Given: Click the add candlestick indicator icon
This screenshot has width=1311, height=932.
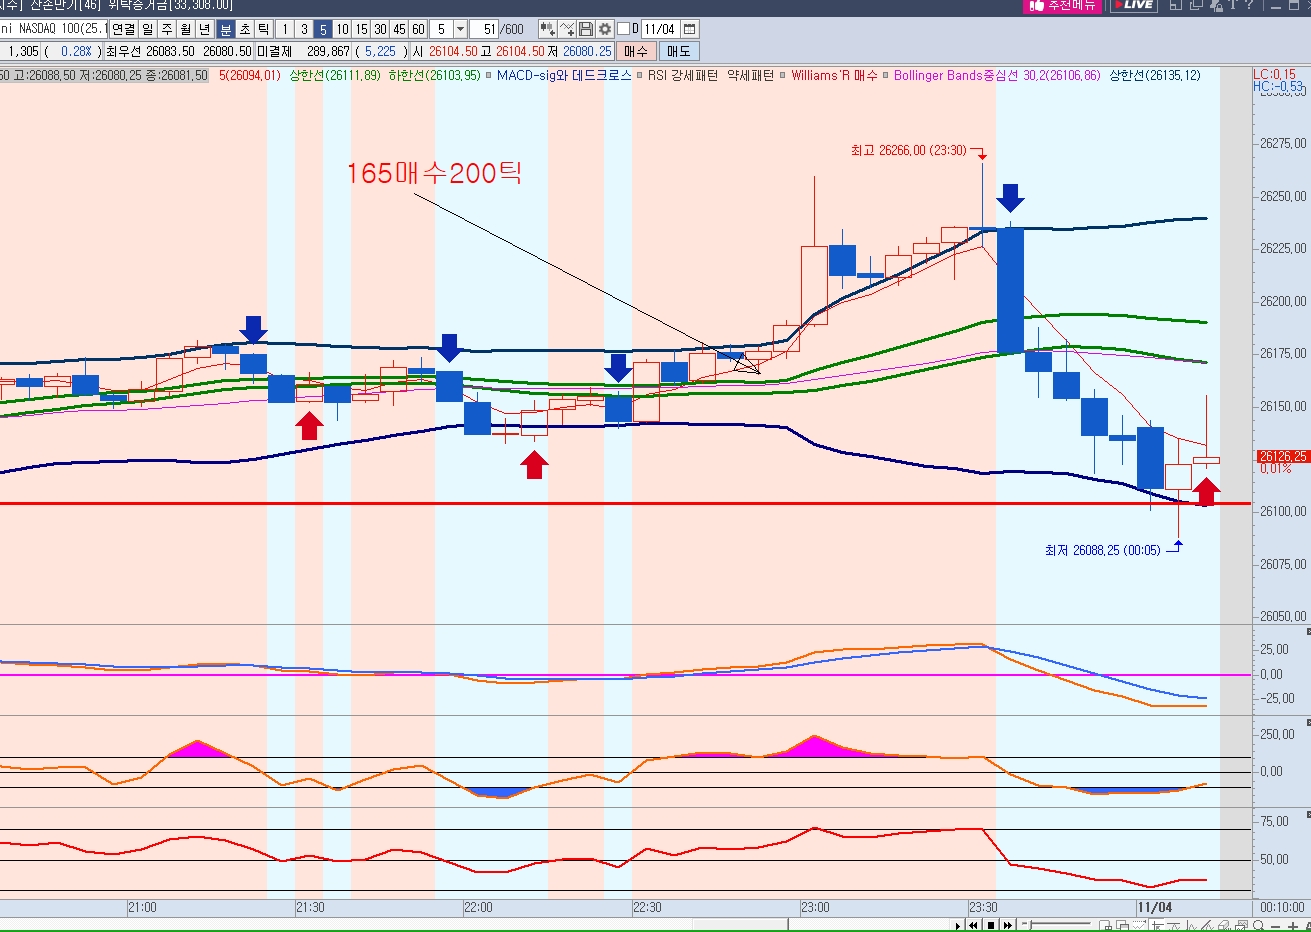Looking at the screenshot, I should click(548, 29).
